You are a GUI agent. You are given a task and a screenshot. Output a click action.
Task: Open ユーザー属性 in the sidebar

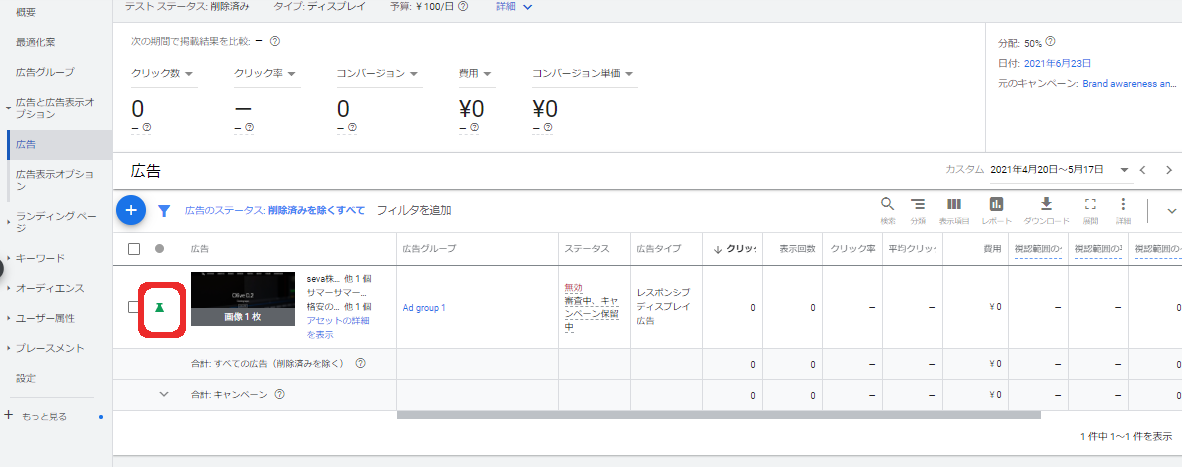[45, 319]
